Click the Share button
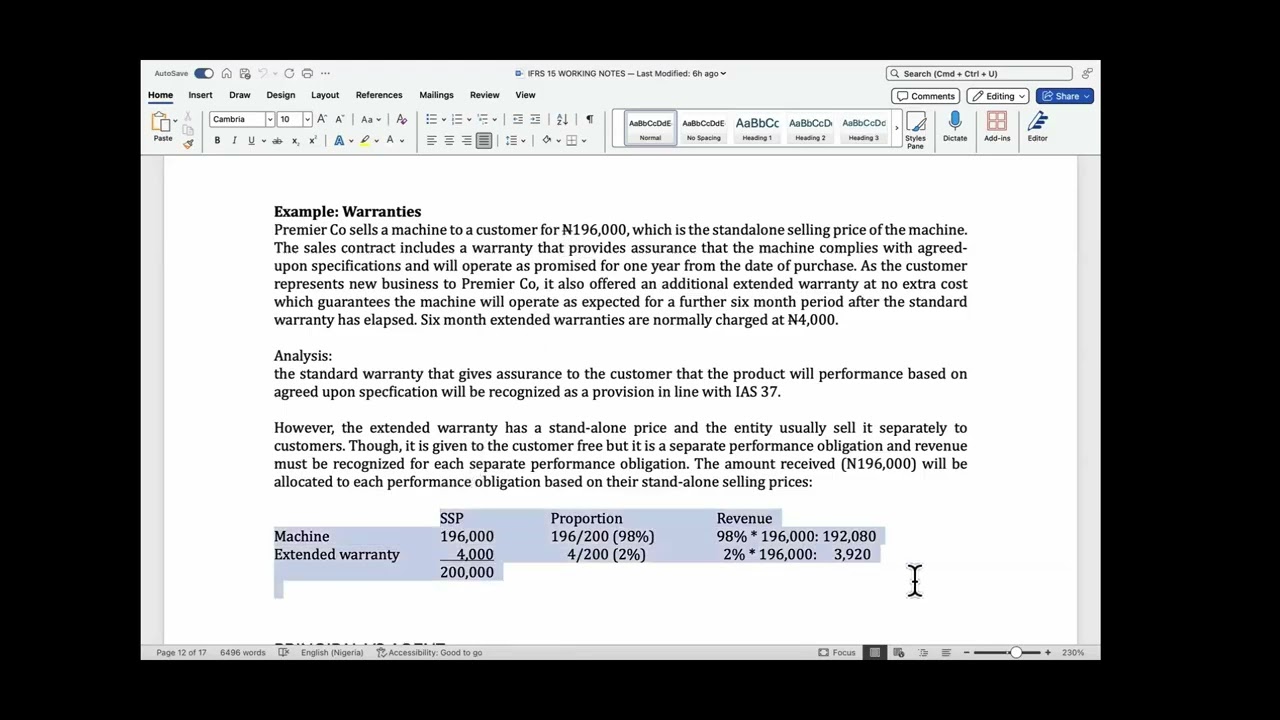 [x=1065, y=96]
